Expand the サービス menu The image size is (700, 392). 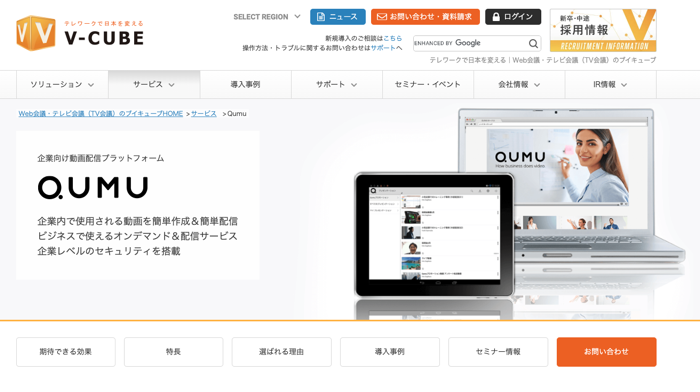[154, 84]
